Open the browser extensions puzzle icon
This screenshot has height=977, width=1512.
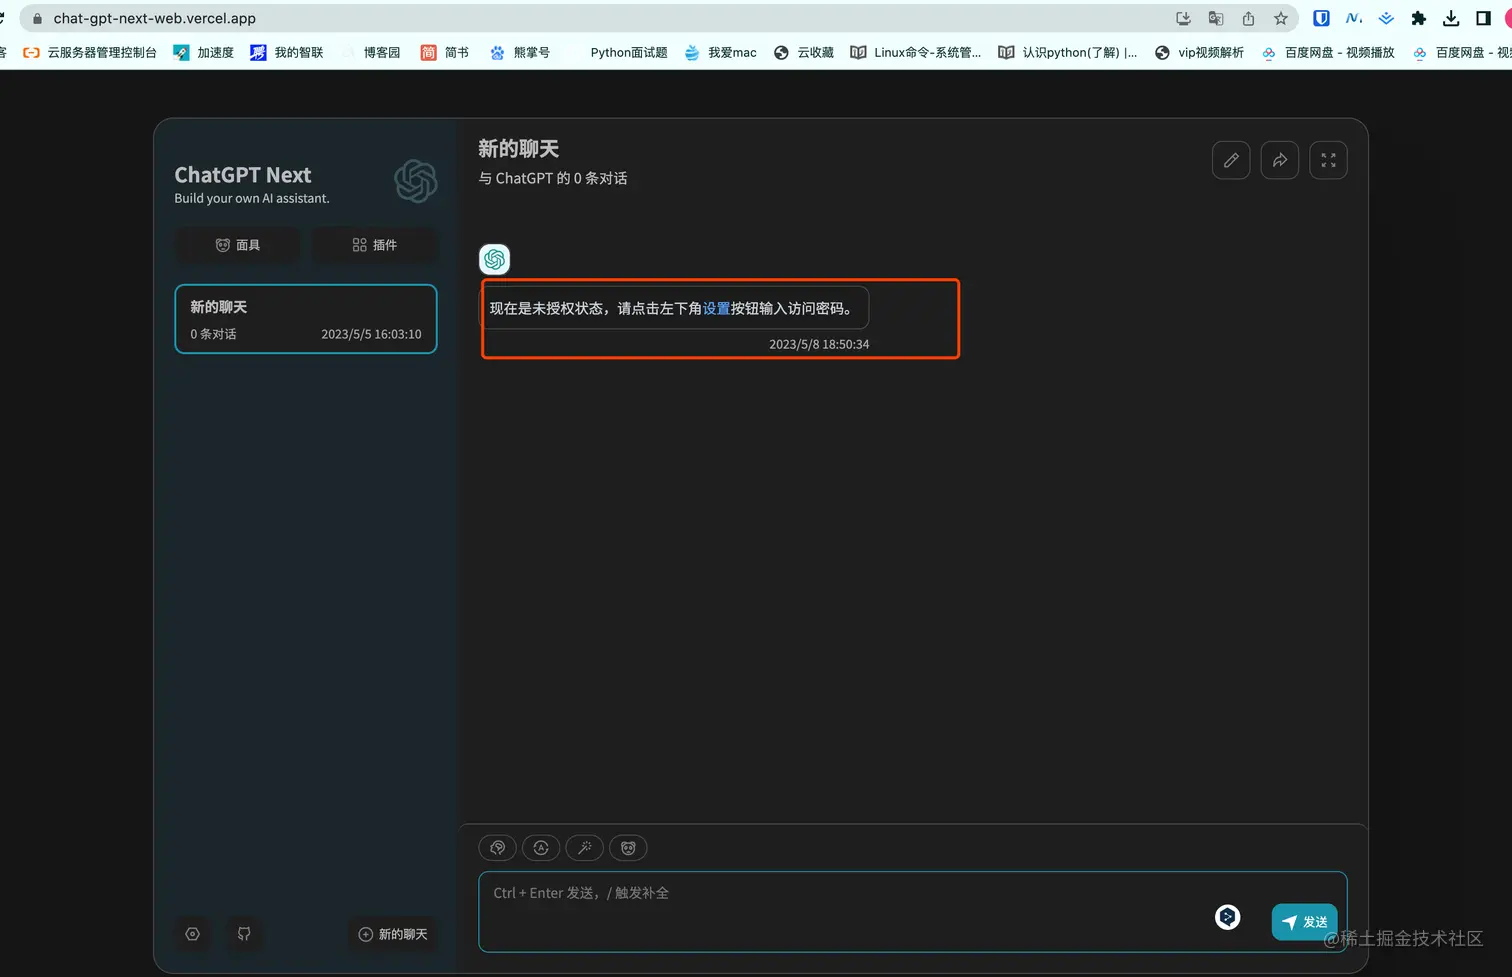point(1418,18)
